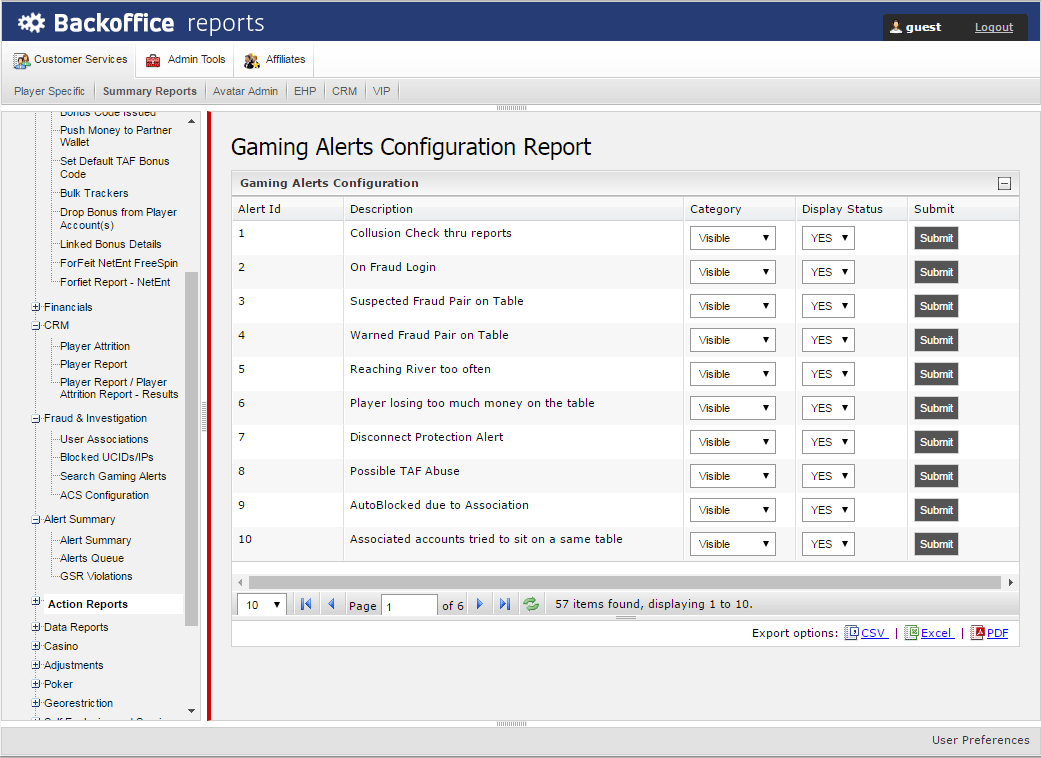Open Display Status dropdown for On Fraud Login

coord(828,272)
